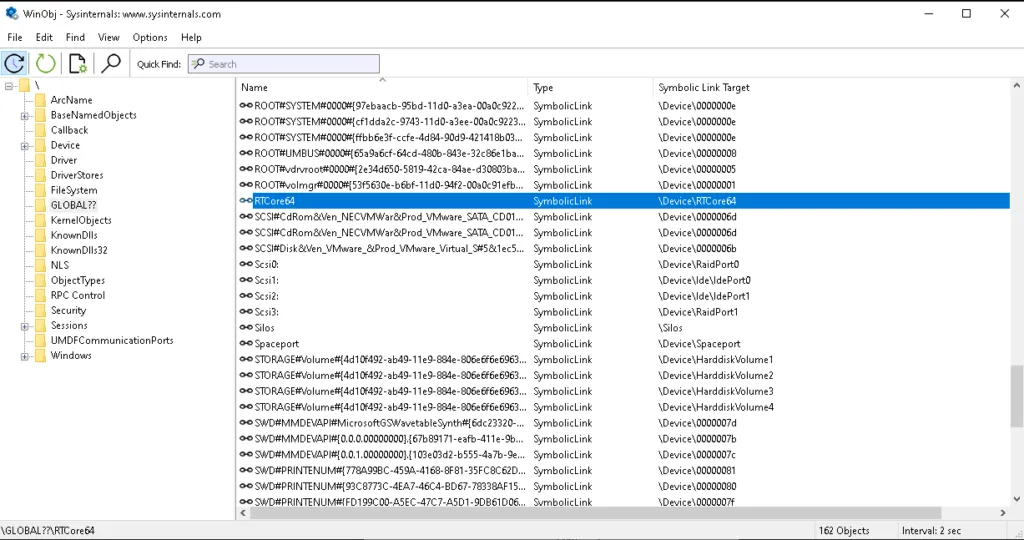Select the ROOT#volmgr#0000 row

[x=624, y=185]
